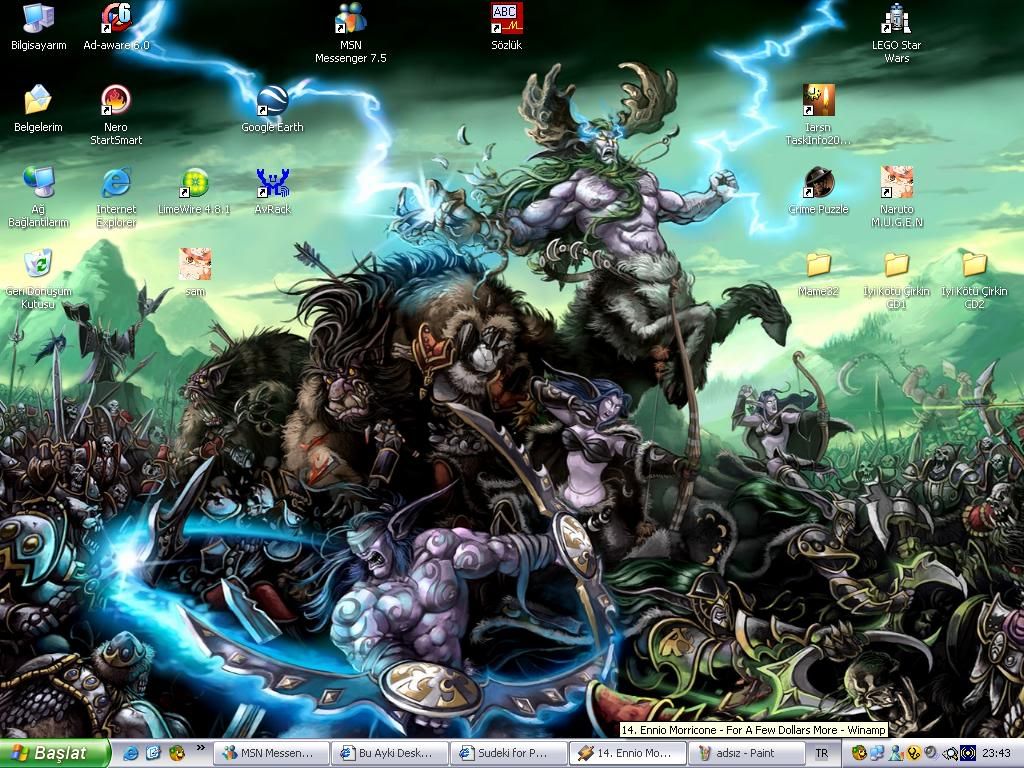
Task: Select the AvRack desktop shortcut
Action: point(272,184)
